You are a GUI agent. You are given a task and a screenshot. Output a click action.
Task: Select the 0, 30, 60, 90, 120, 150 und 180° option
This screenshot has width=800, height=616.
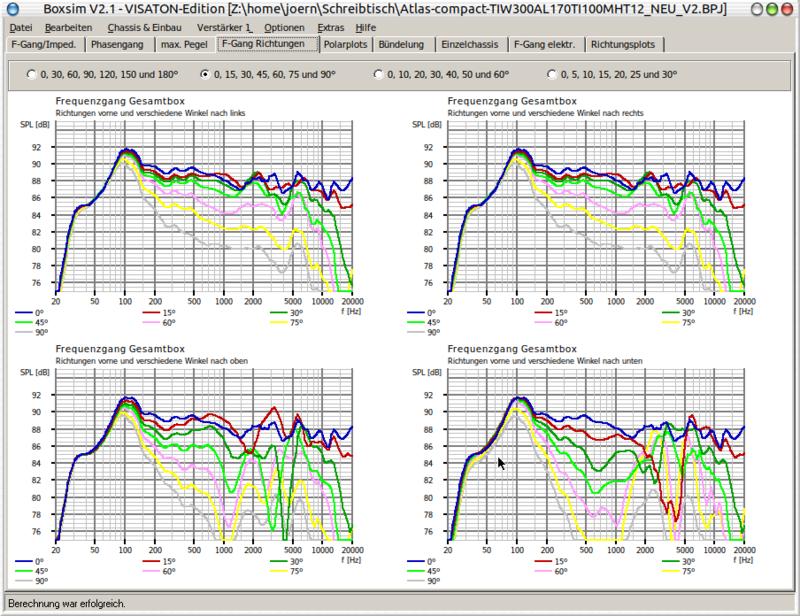103,75
